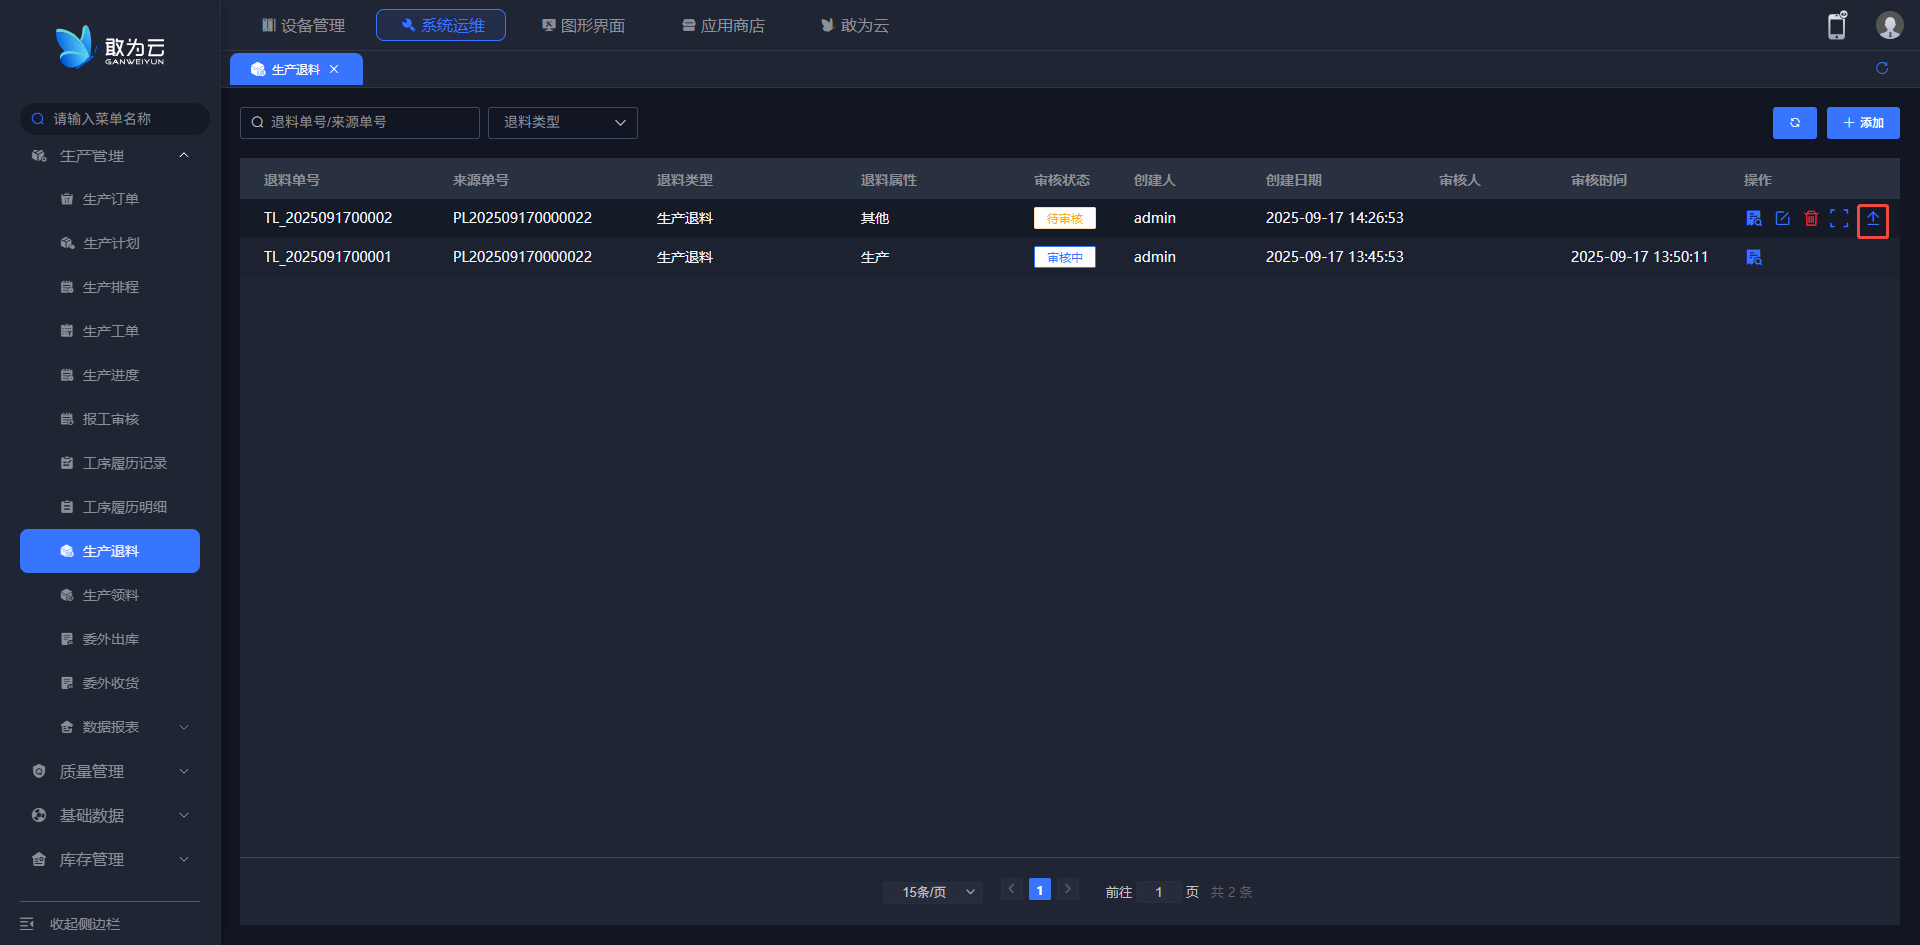
Task: Expand the 库存管理 sidebar menu
Action: [110, 859]
